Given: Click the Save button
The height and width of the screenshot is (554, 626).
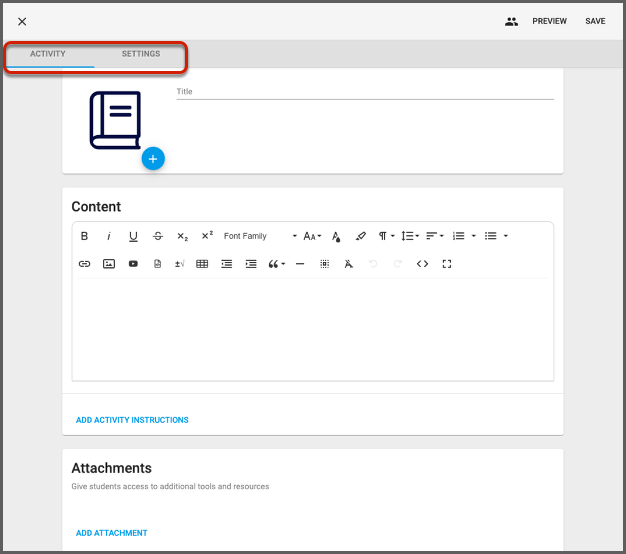Looking at the screenshot, I should point(595,21).
